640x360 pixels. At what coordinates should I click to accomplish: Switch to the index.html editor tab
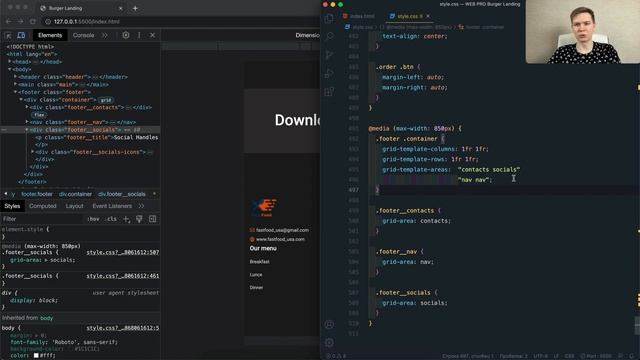click(359, 16)
